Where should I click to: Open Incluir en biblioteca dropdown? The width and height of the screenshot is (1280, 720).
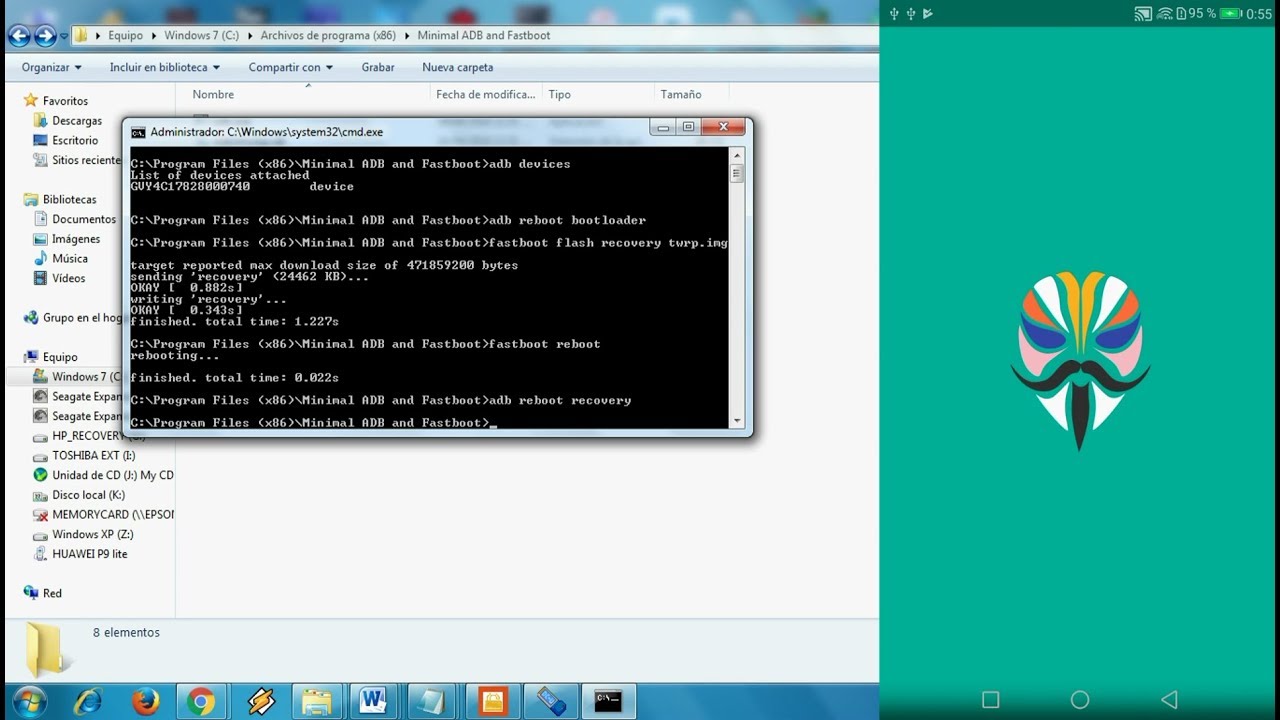164,67
